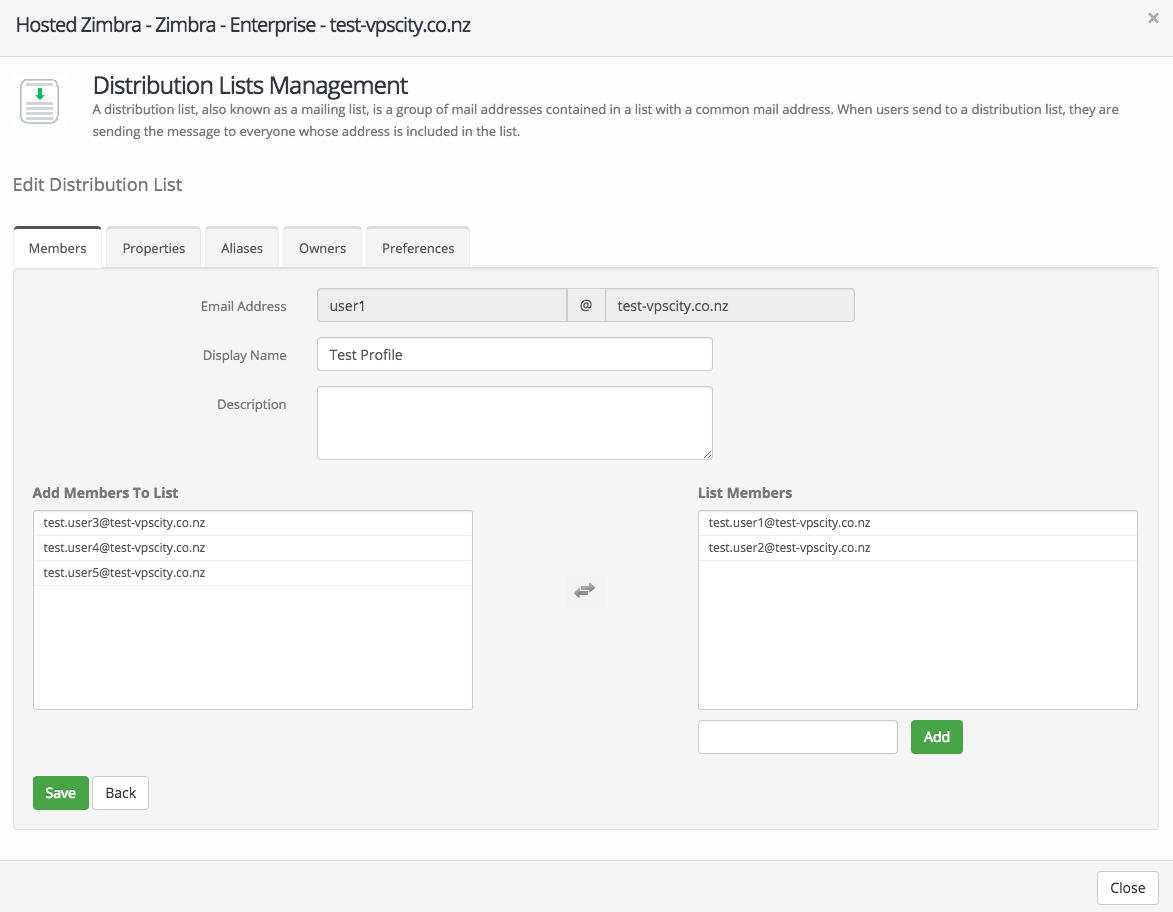Screen dimensions: 1173x912
Task: Click the Back button
Action: tap(120, 793)
